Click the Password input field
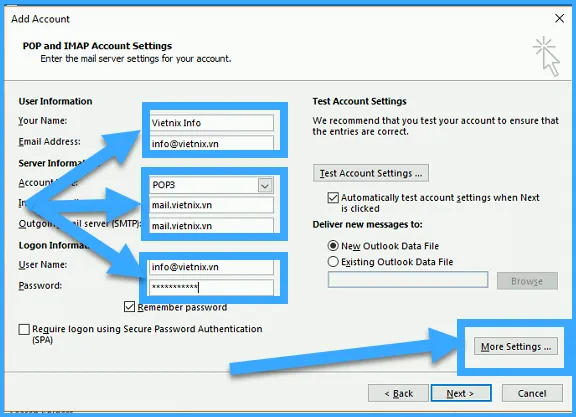 click(211, 287)
